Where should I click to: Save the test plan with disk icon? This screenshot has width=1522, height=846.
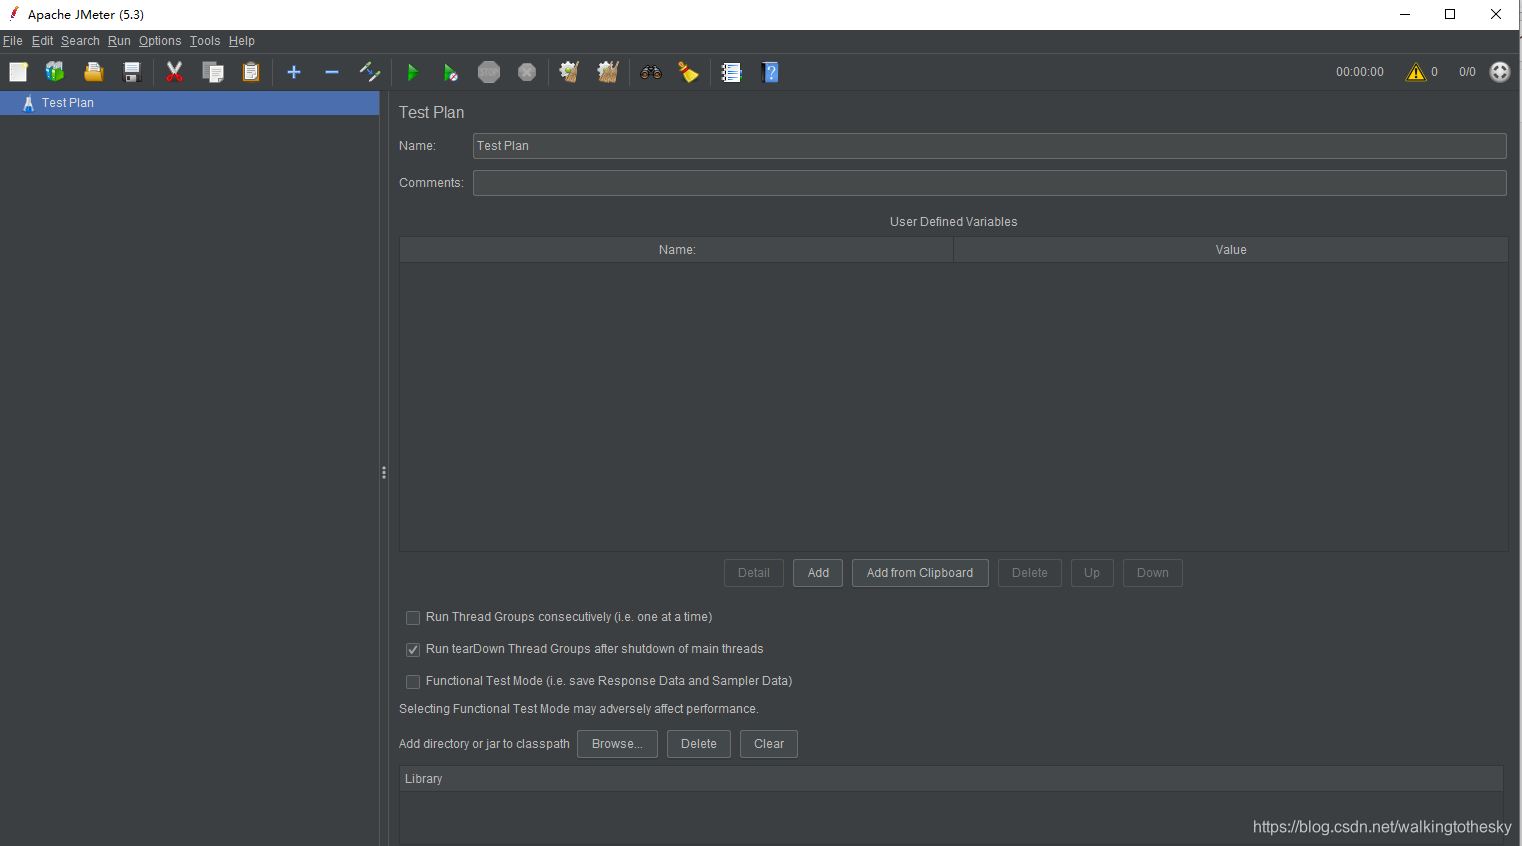(131, 72)
